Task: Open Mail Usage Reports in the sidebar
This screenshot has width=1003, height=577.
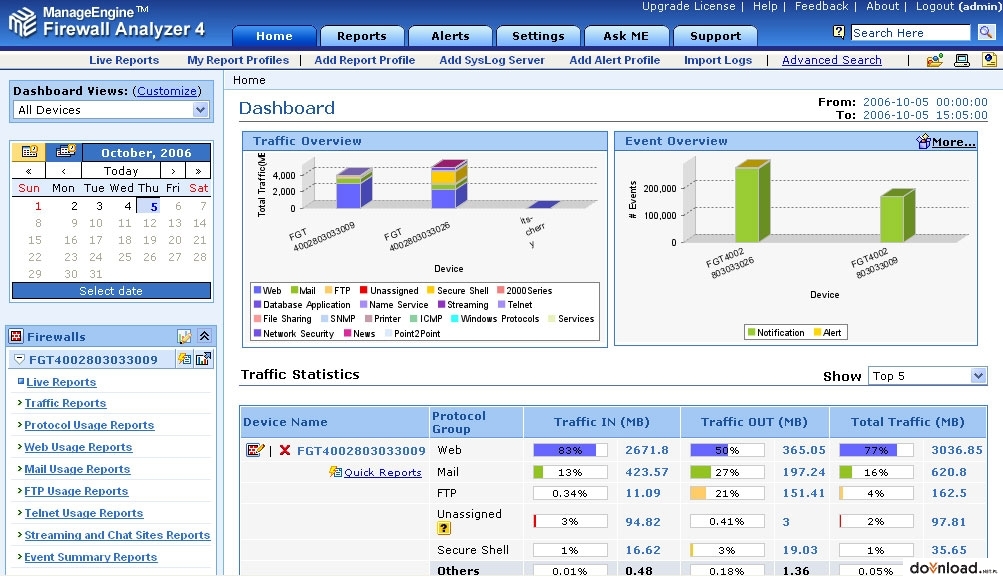Action: 77,469
